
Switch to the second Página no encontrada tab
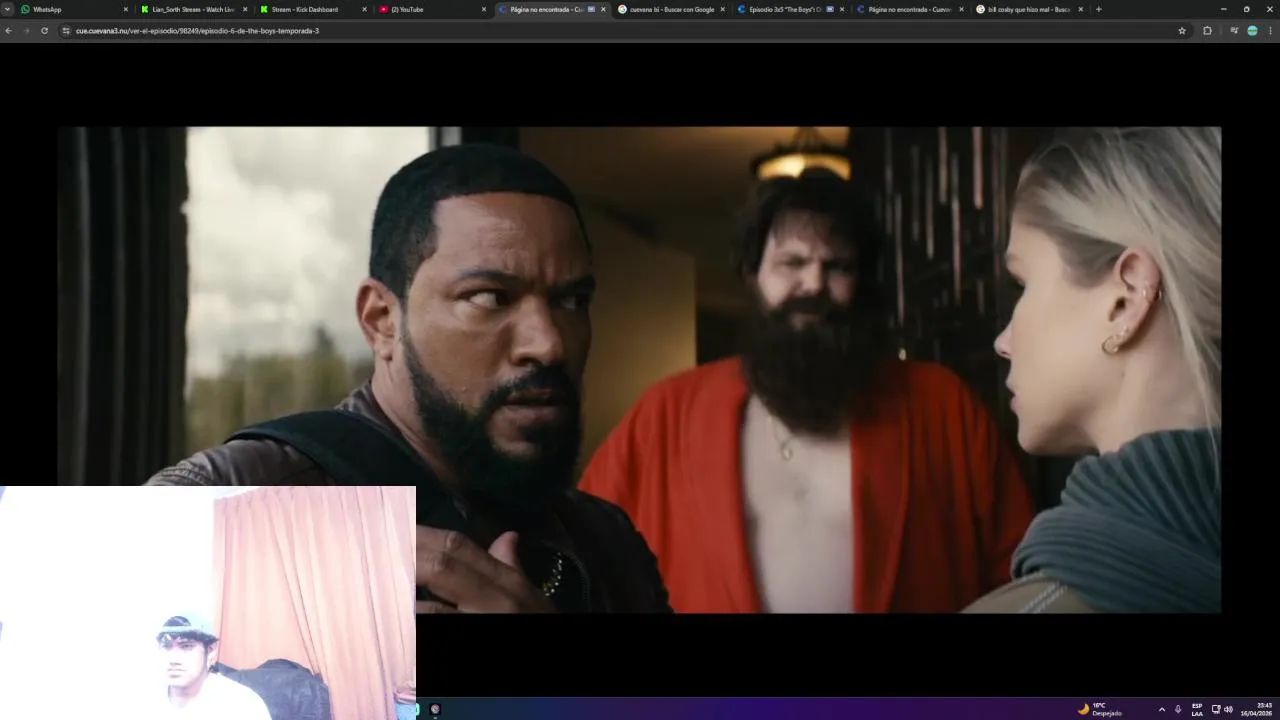(909, 9)
